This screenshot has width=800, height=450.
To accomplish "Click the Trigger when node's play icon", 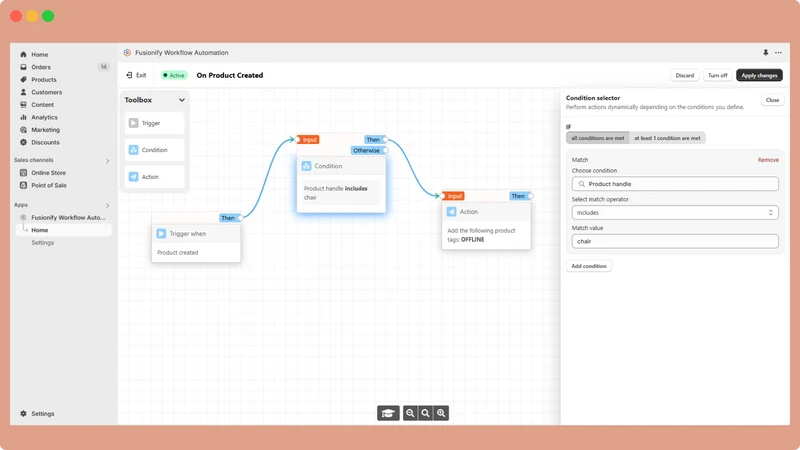I will [161, 234].
